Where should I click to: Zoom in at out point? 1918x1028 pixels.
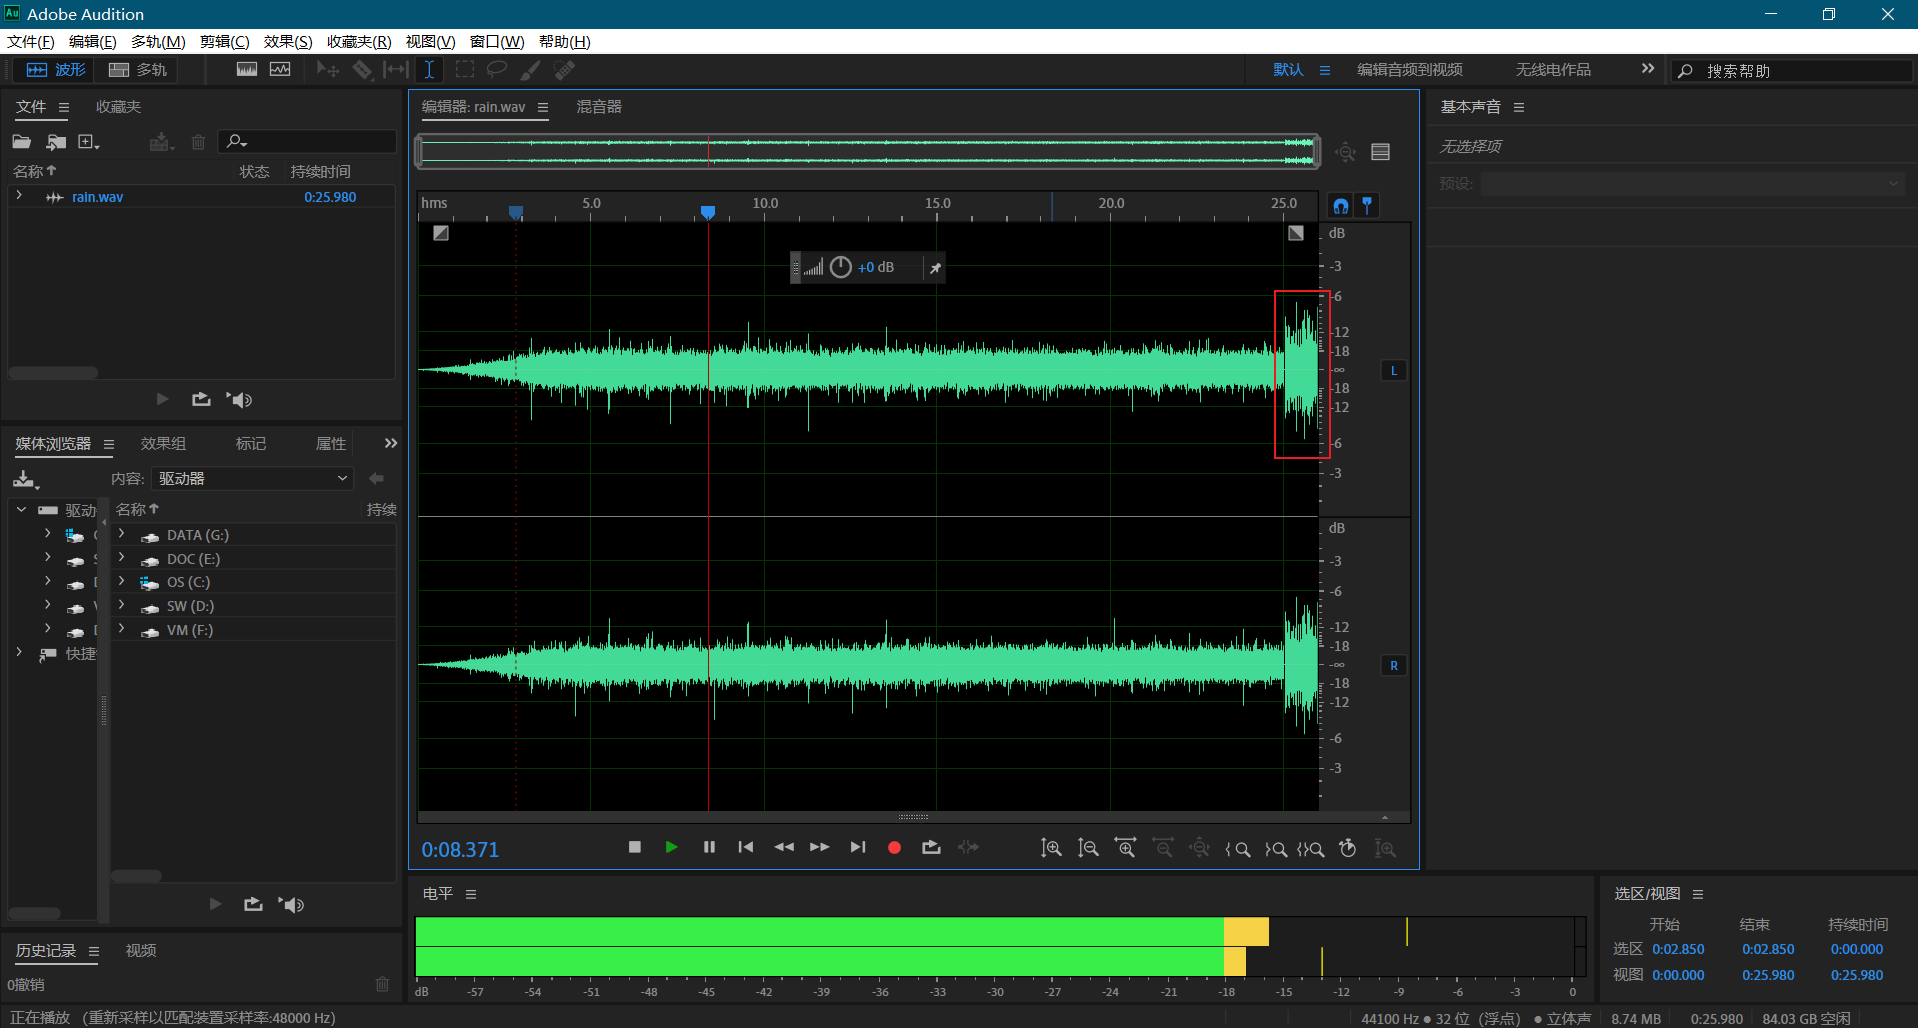coord(1275,849)
